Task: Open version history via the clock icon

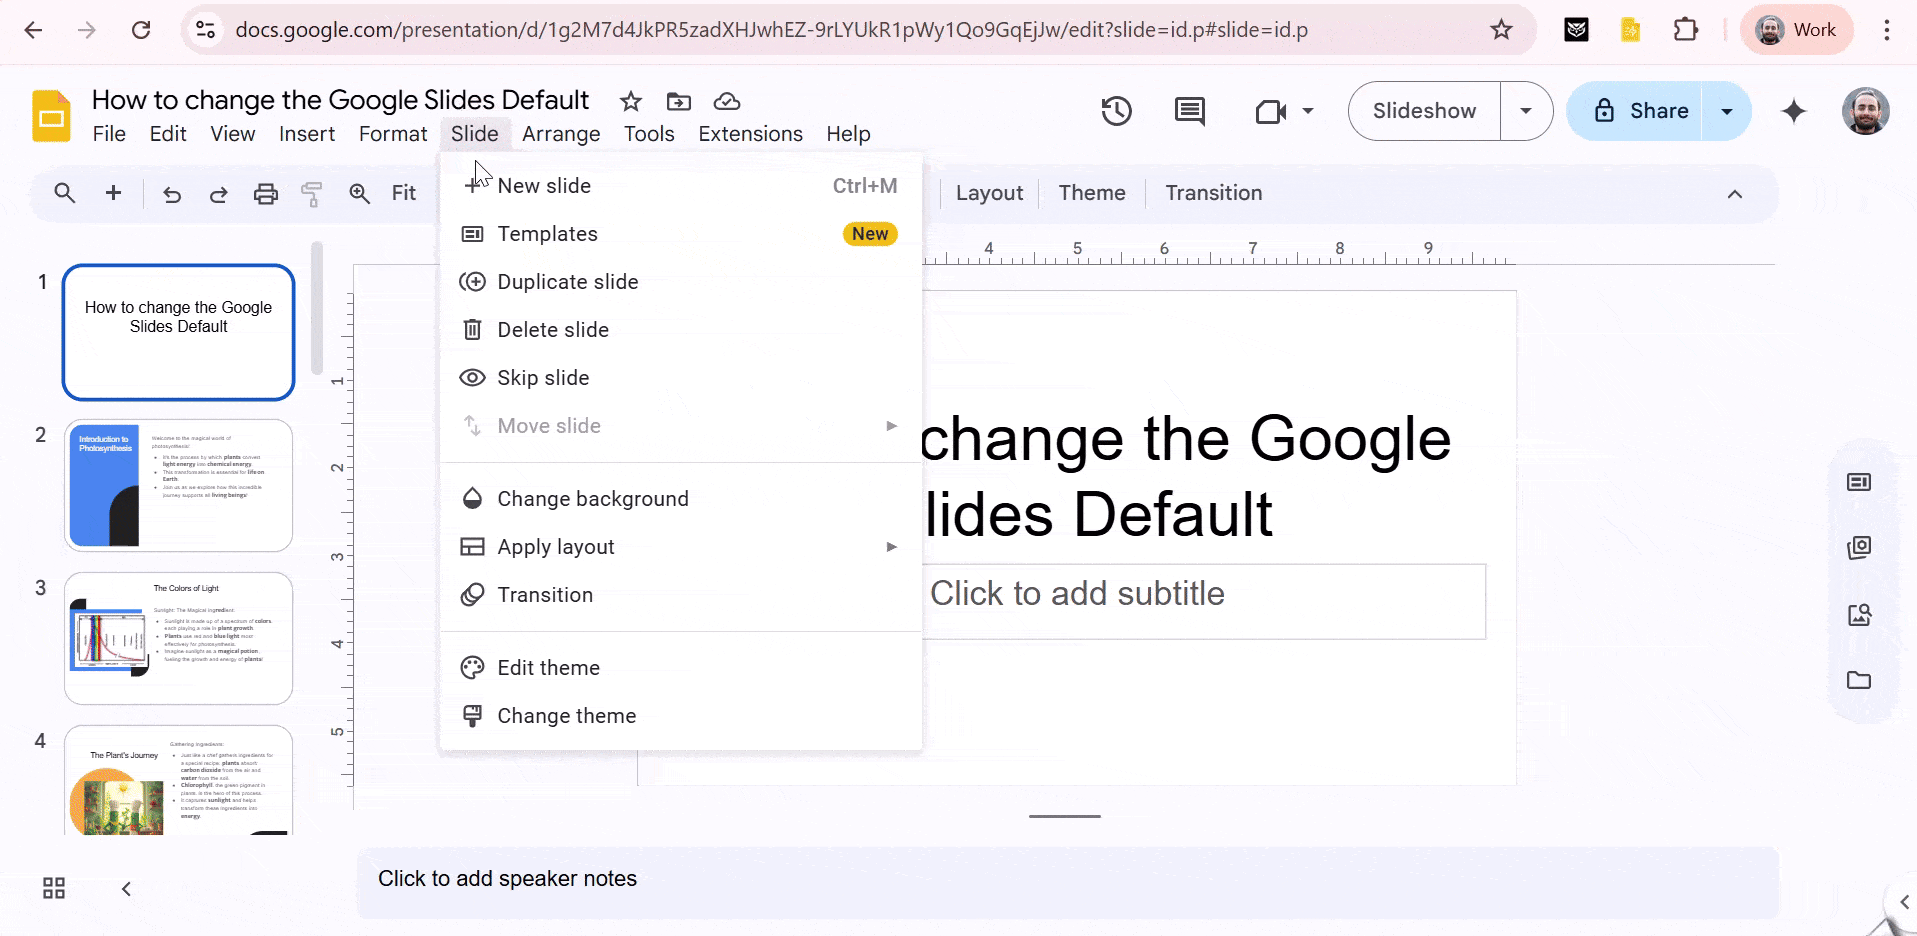Action: click(1116, 111)
